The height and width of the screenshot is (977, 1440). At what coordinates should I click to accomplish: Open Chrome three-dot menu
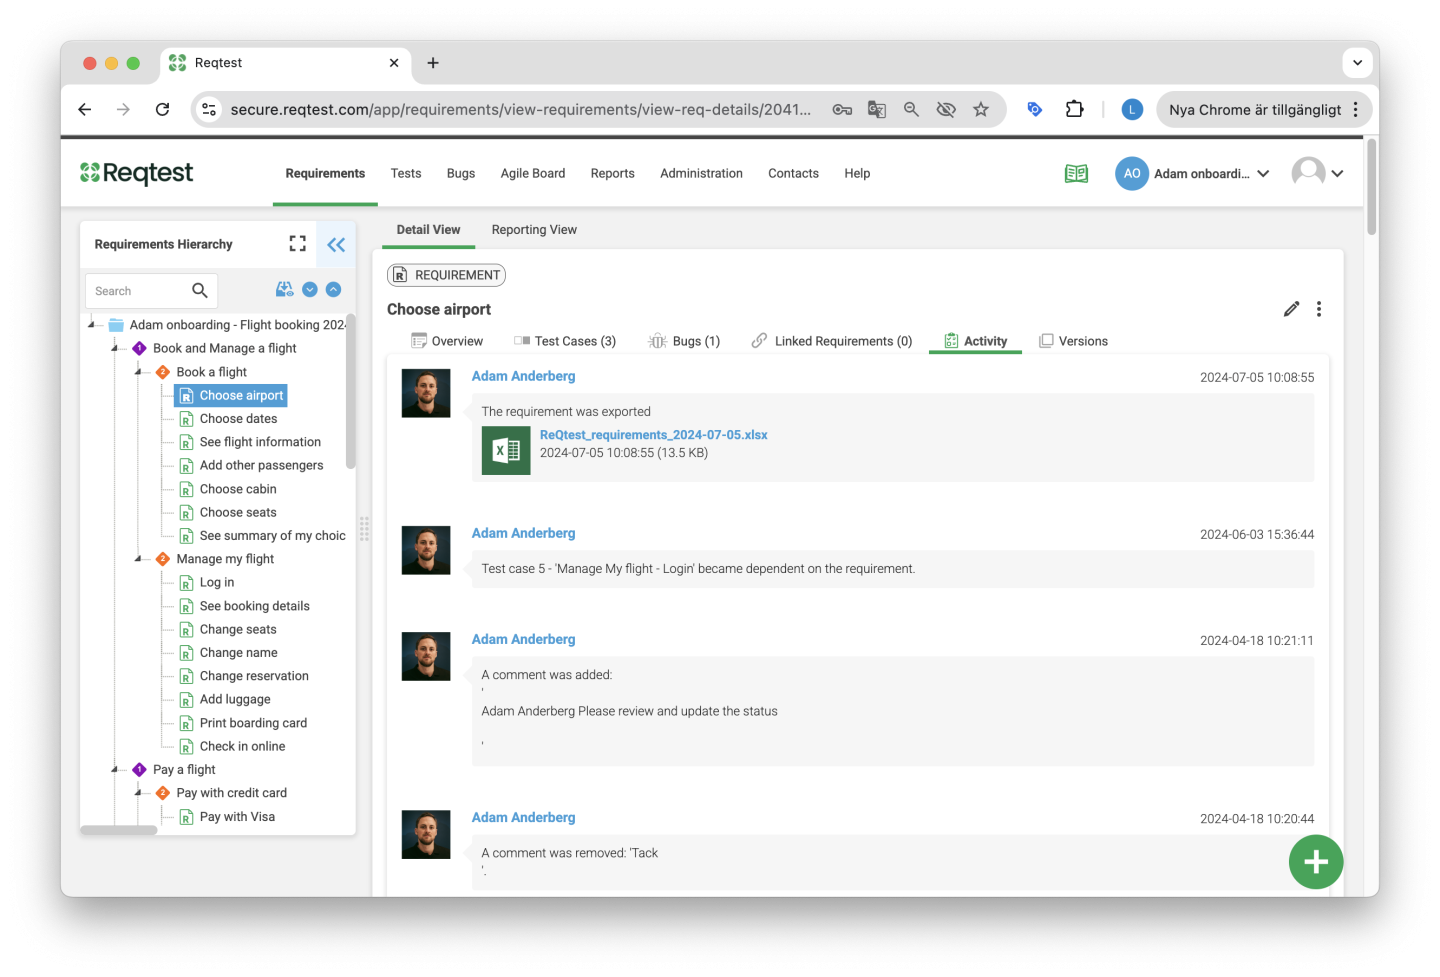coord(1356,109)
